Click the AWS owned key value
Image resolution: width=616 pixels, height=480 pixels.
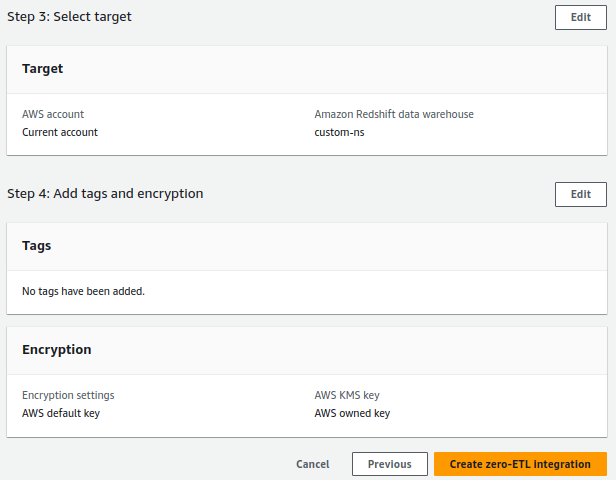click(352, 413)
